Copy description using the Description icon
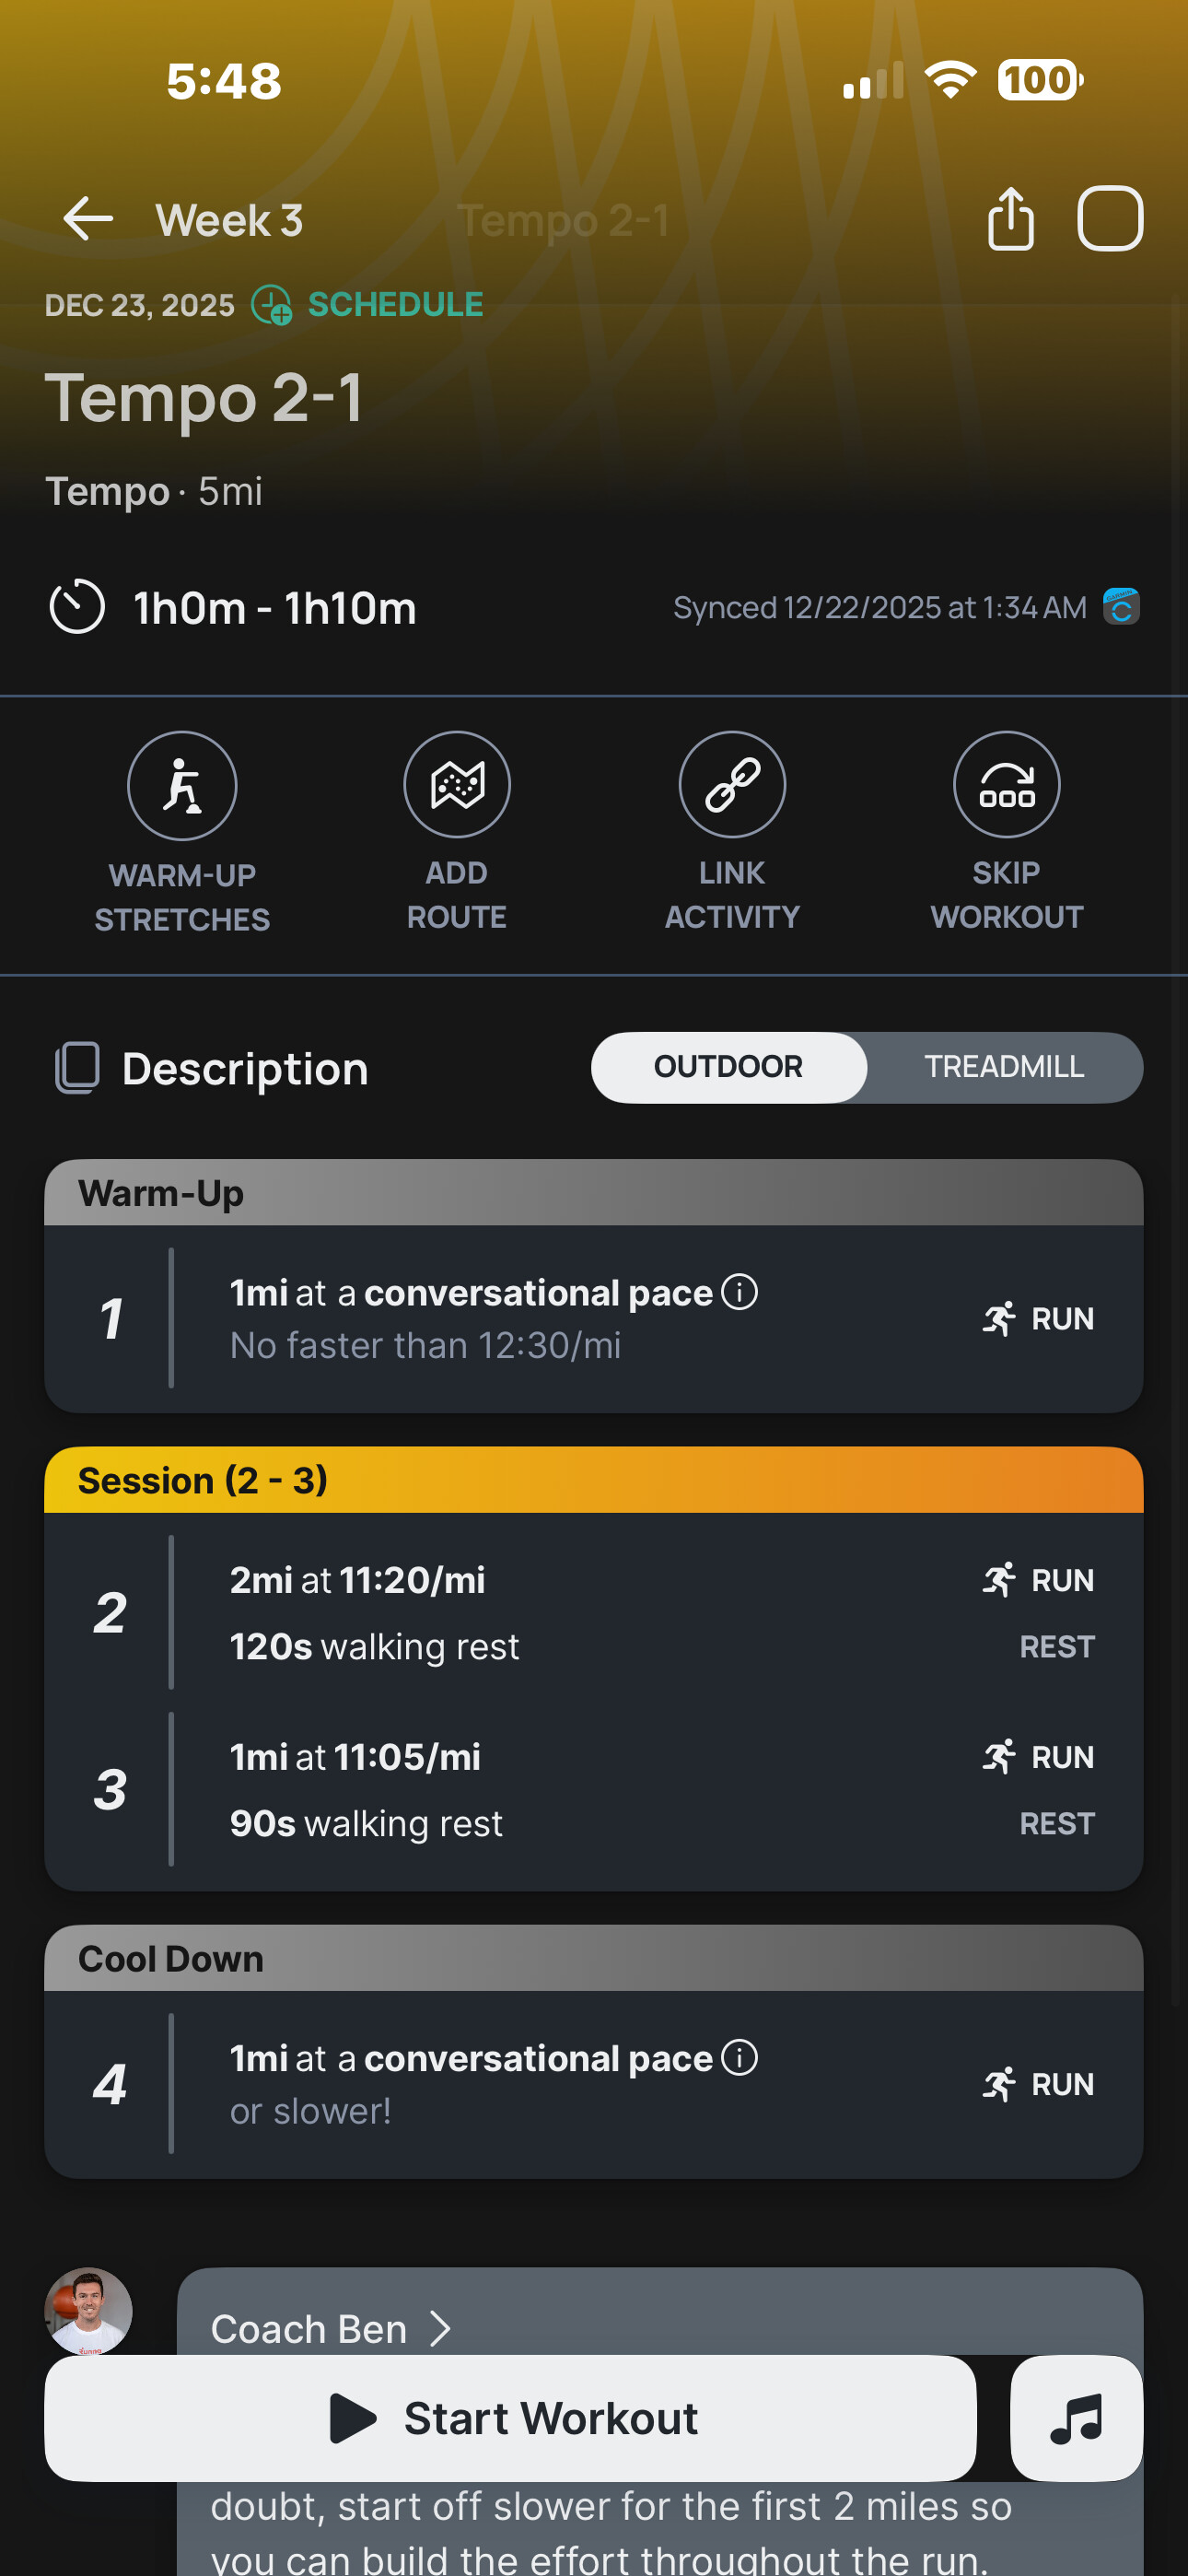1188x2576 pixels. pos(77,1068)
